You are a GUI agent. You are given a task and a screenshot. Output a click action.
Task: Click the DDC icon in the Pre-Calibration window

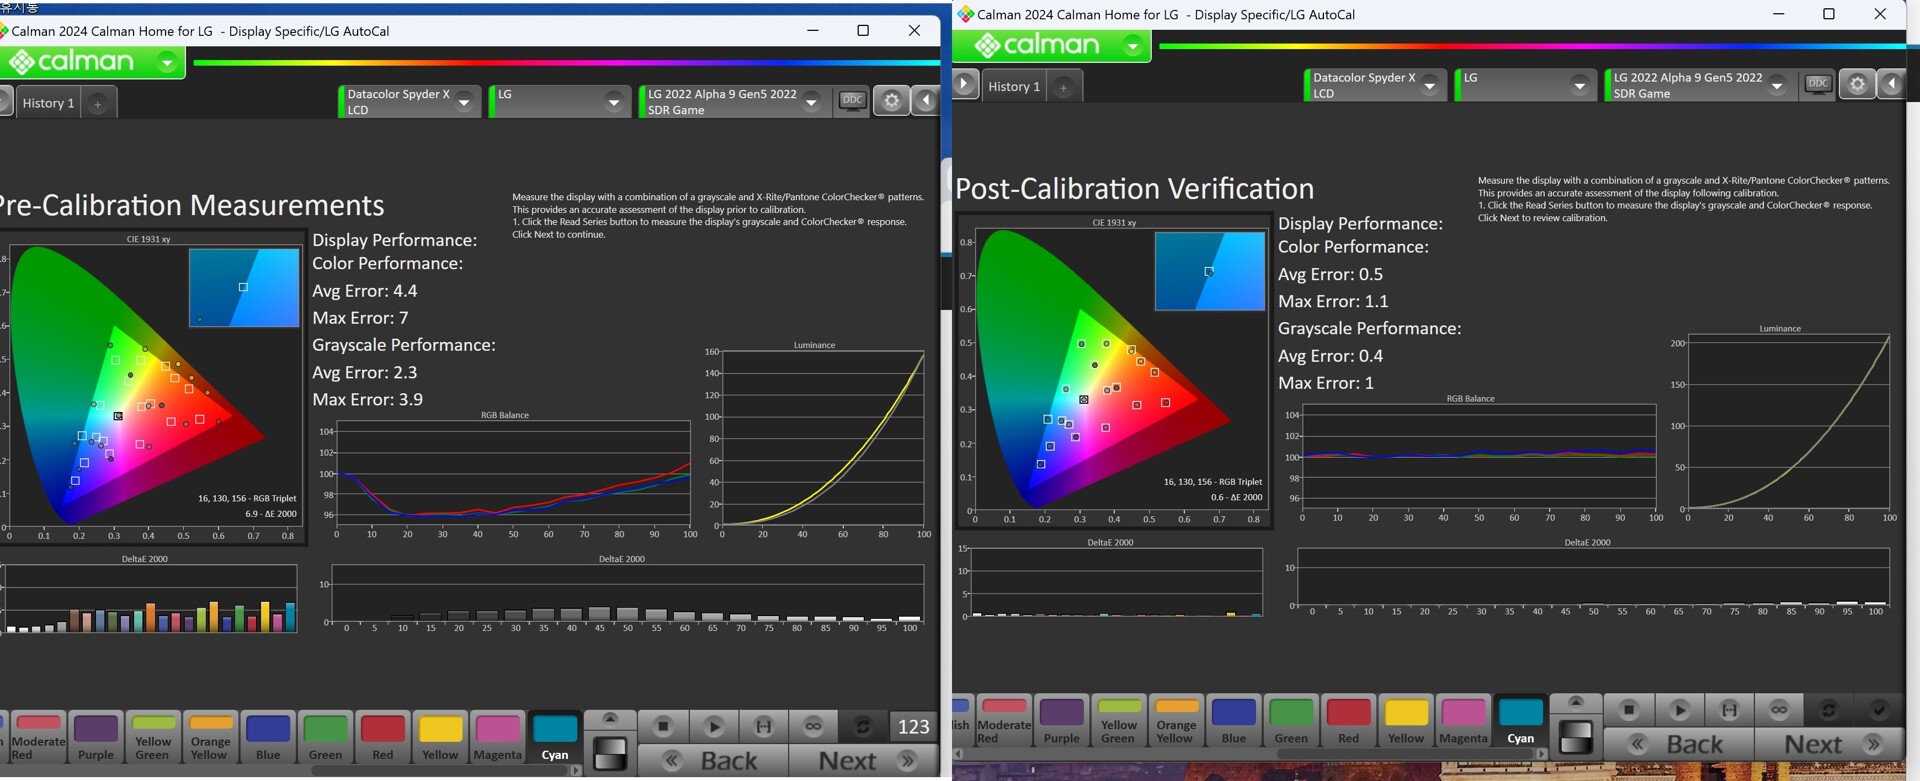click(x=852, y=100)
